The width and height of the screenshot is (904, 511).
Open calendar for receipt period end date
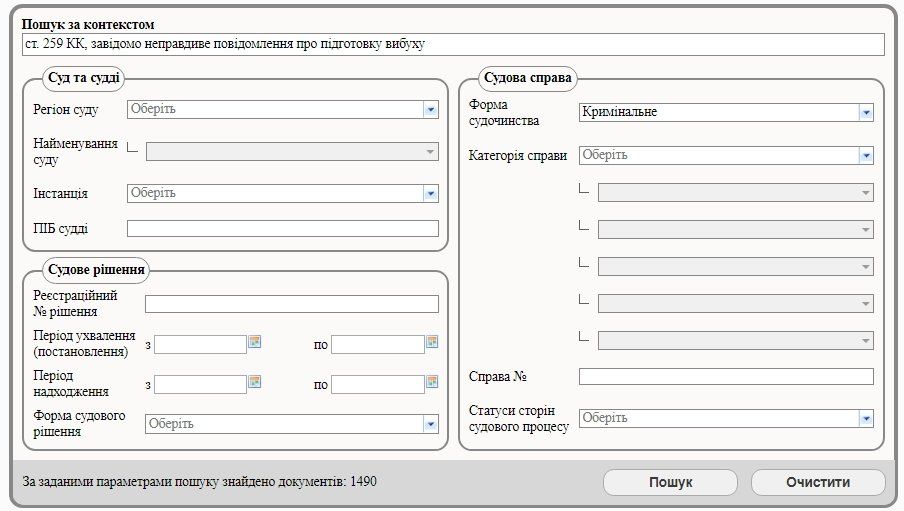click(x=432, y=382)
